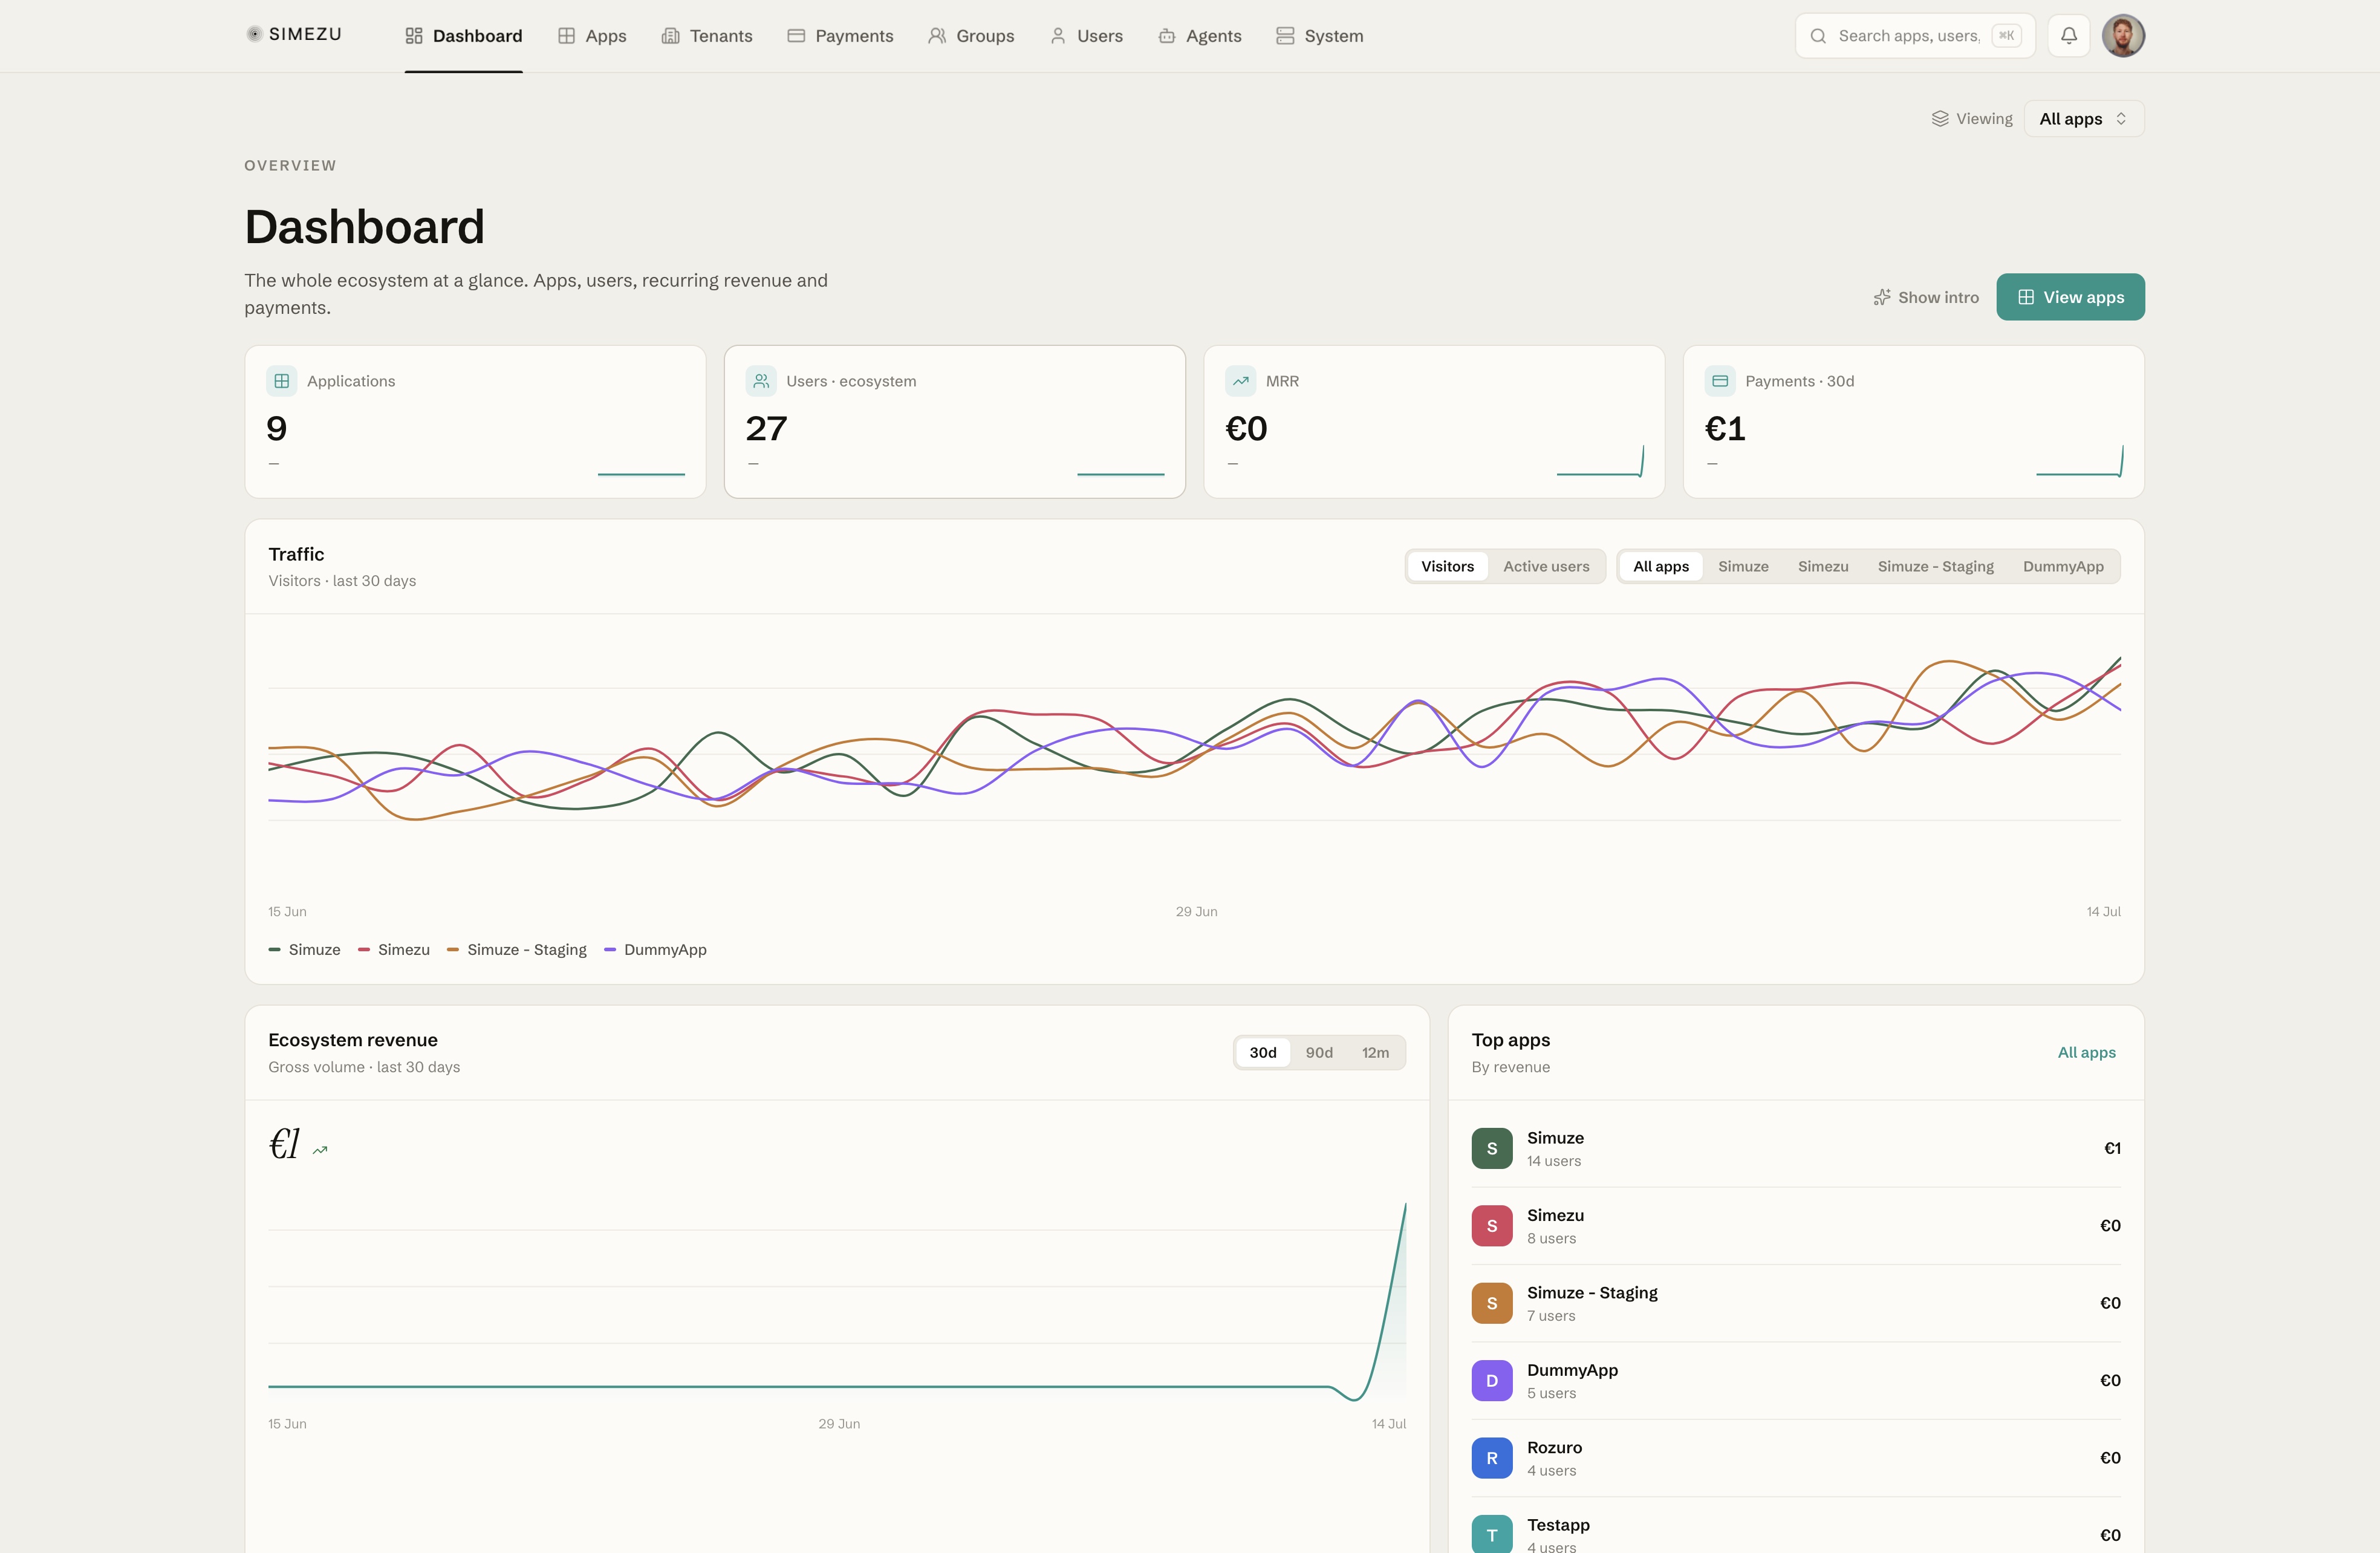Open the Dashboard tab
The height and width of the screenshot is (1553, 2380).
coord(464,36)
